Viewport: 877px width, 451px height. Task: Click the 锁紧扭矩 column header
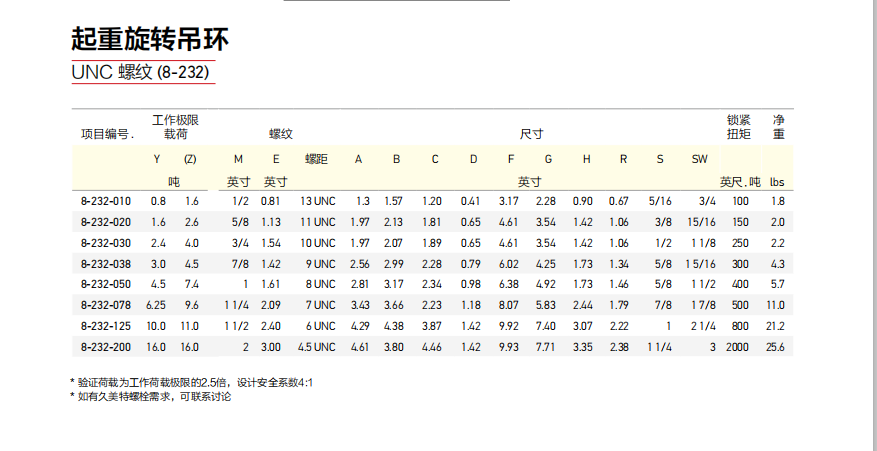pyautogui.click(x=738, y=126)
